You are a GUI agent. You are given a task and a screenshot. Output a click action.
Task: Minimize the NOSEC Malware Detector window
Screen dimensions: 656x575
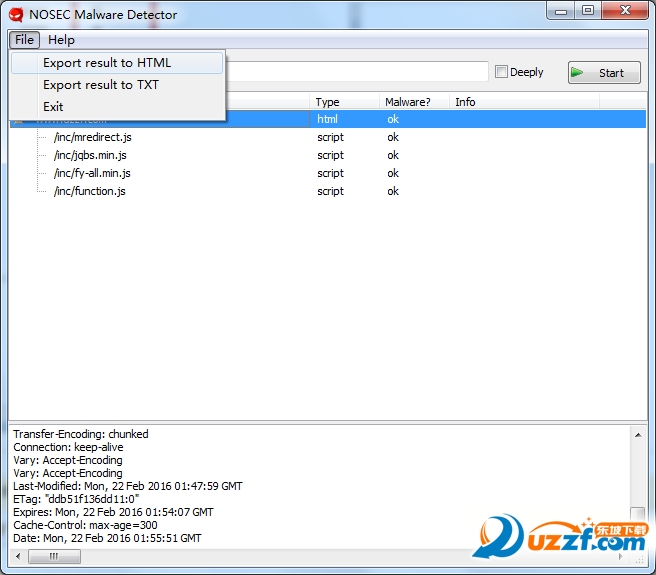tap(561, 11)
